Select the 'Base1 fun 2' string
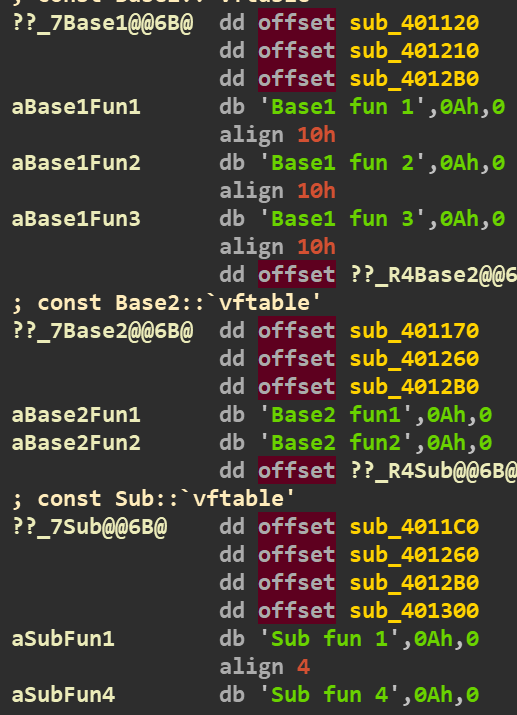Image resolution: width=517 pixels, height=715 pixels. [342, 163]
